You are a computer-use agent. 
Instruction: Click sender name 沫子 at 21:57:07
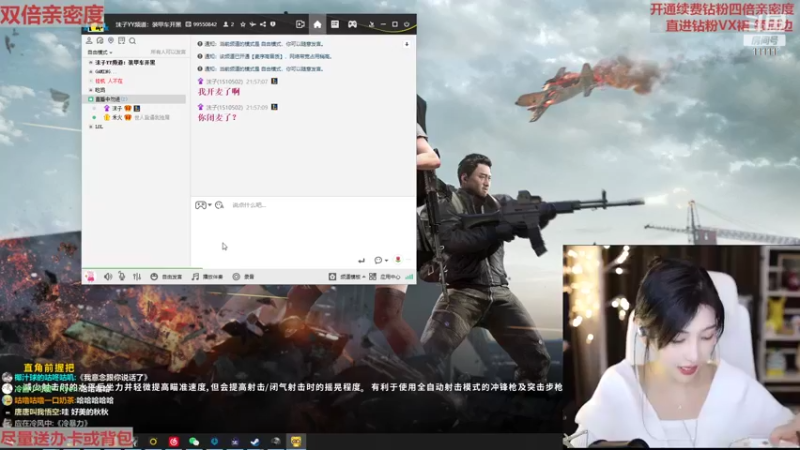point(224,81)
